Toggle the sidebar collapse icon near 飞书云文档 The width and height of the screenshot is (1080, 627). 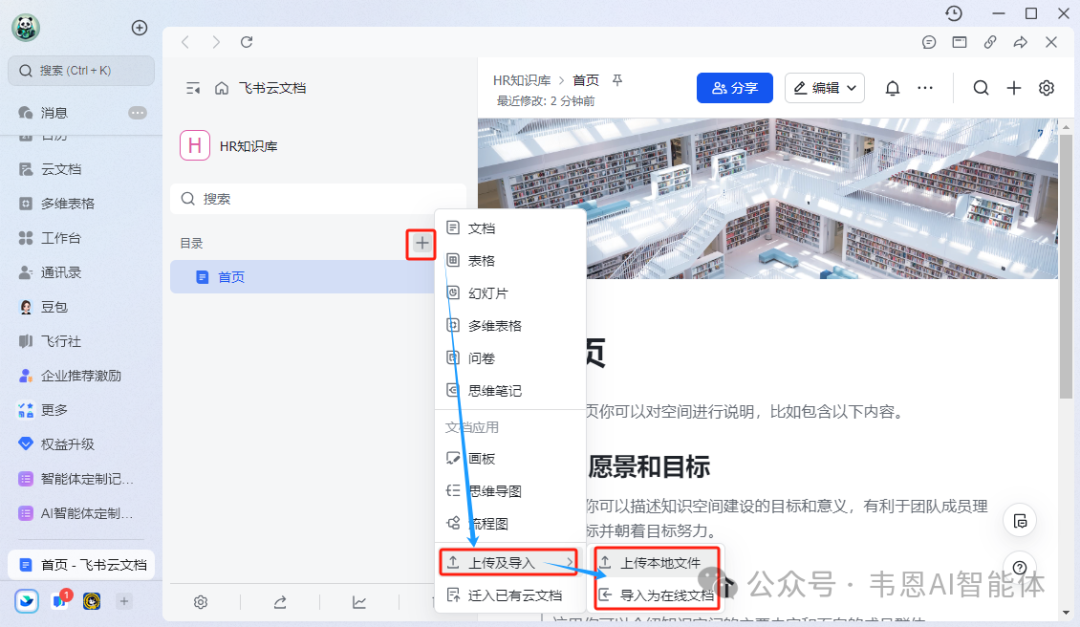[193, 88]
